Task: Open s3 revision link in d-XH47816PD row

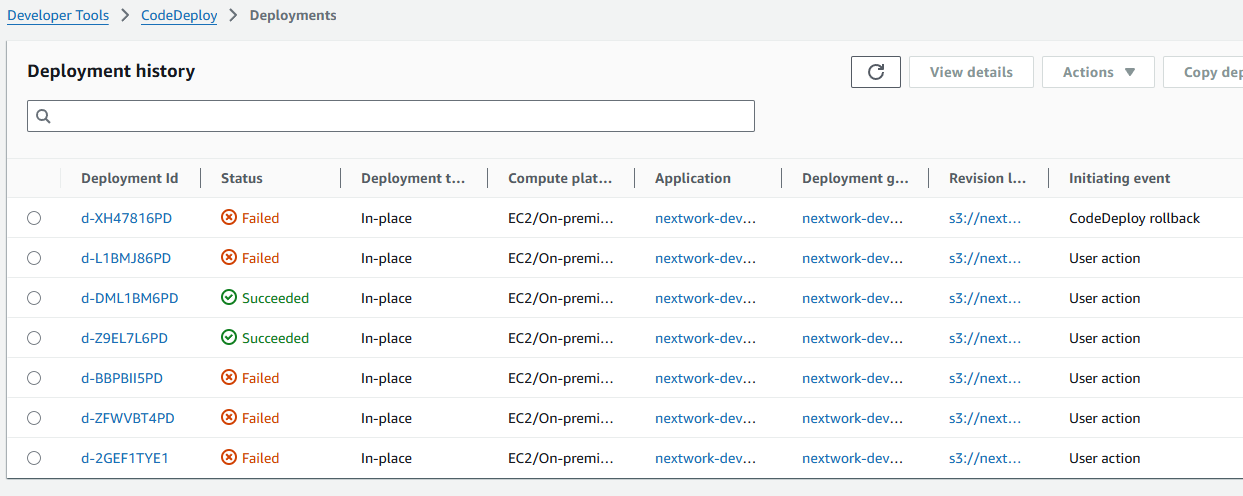Action: click(x=985, y=218)
